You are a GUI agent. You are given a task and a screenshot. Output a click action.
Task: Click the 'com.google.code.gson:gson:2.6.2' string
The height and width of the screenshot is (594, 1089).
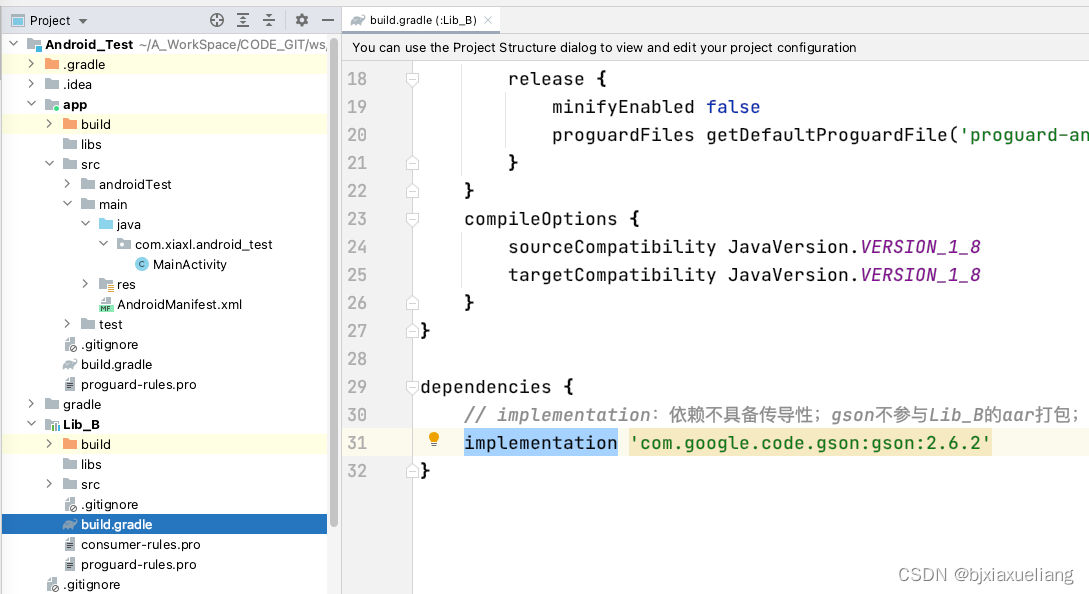pyautogui.click(x=810, y=443)
